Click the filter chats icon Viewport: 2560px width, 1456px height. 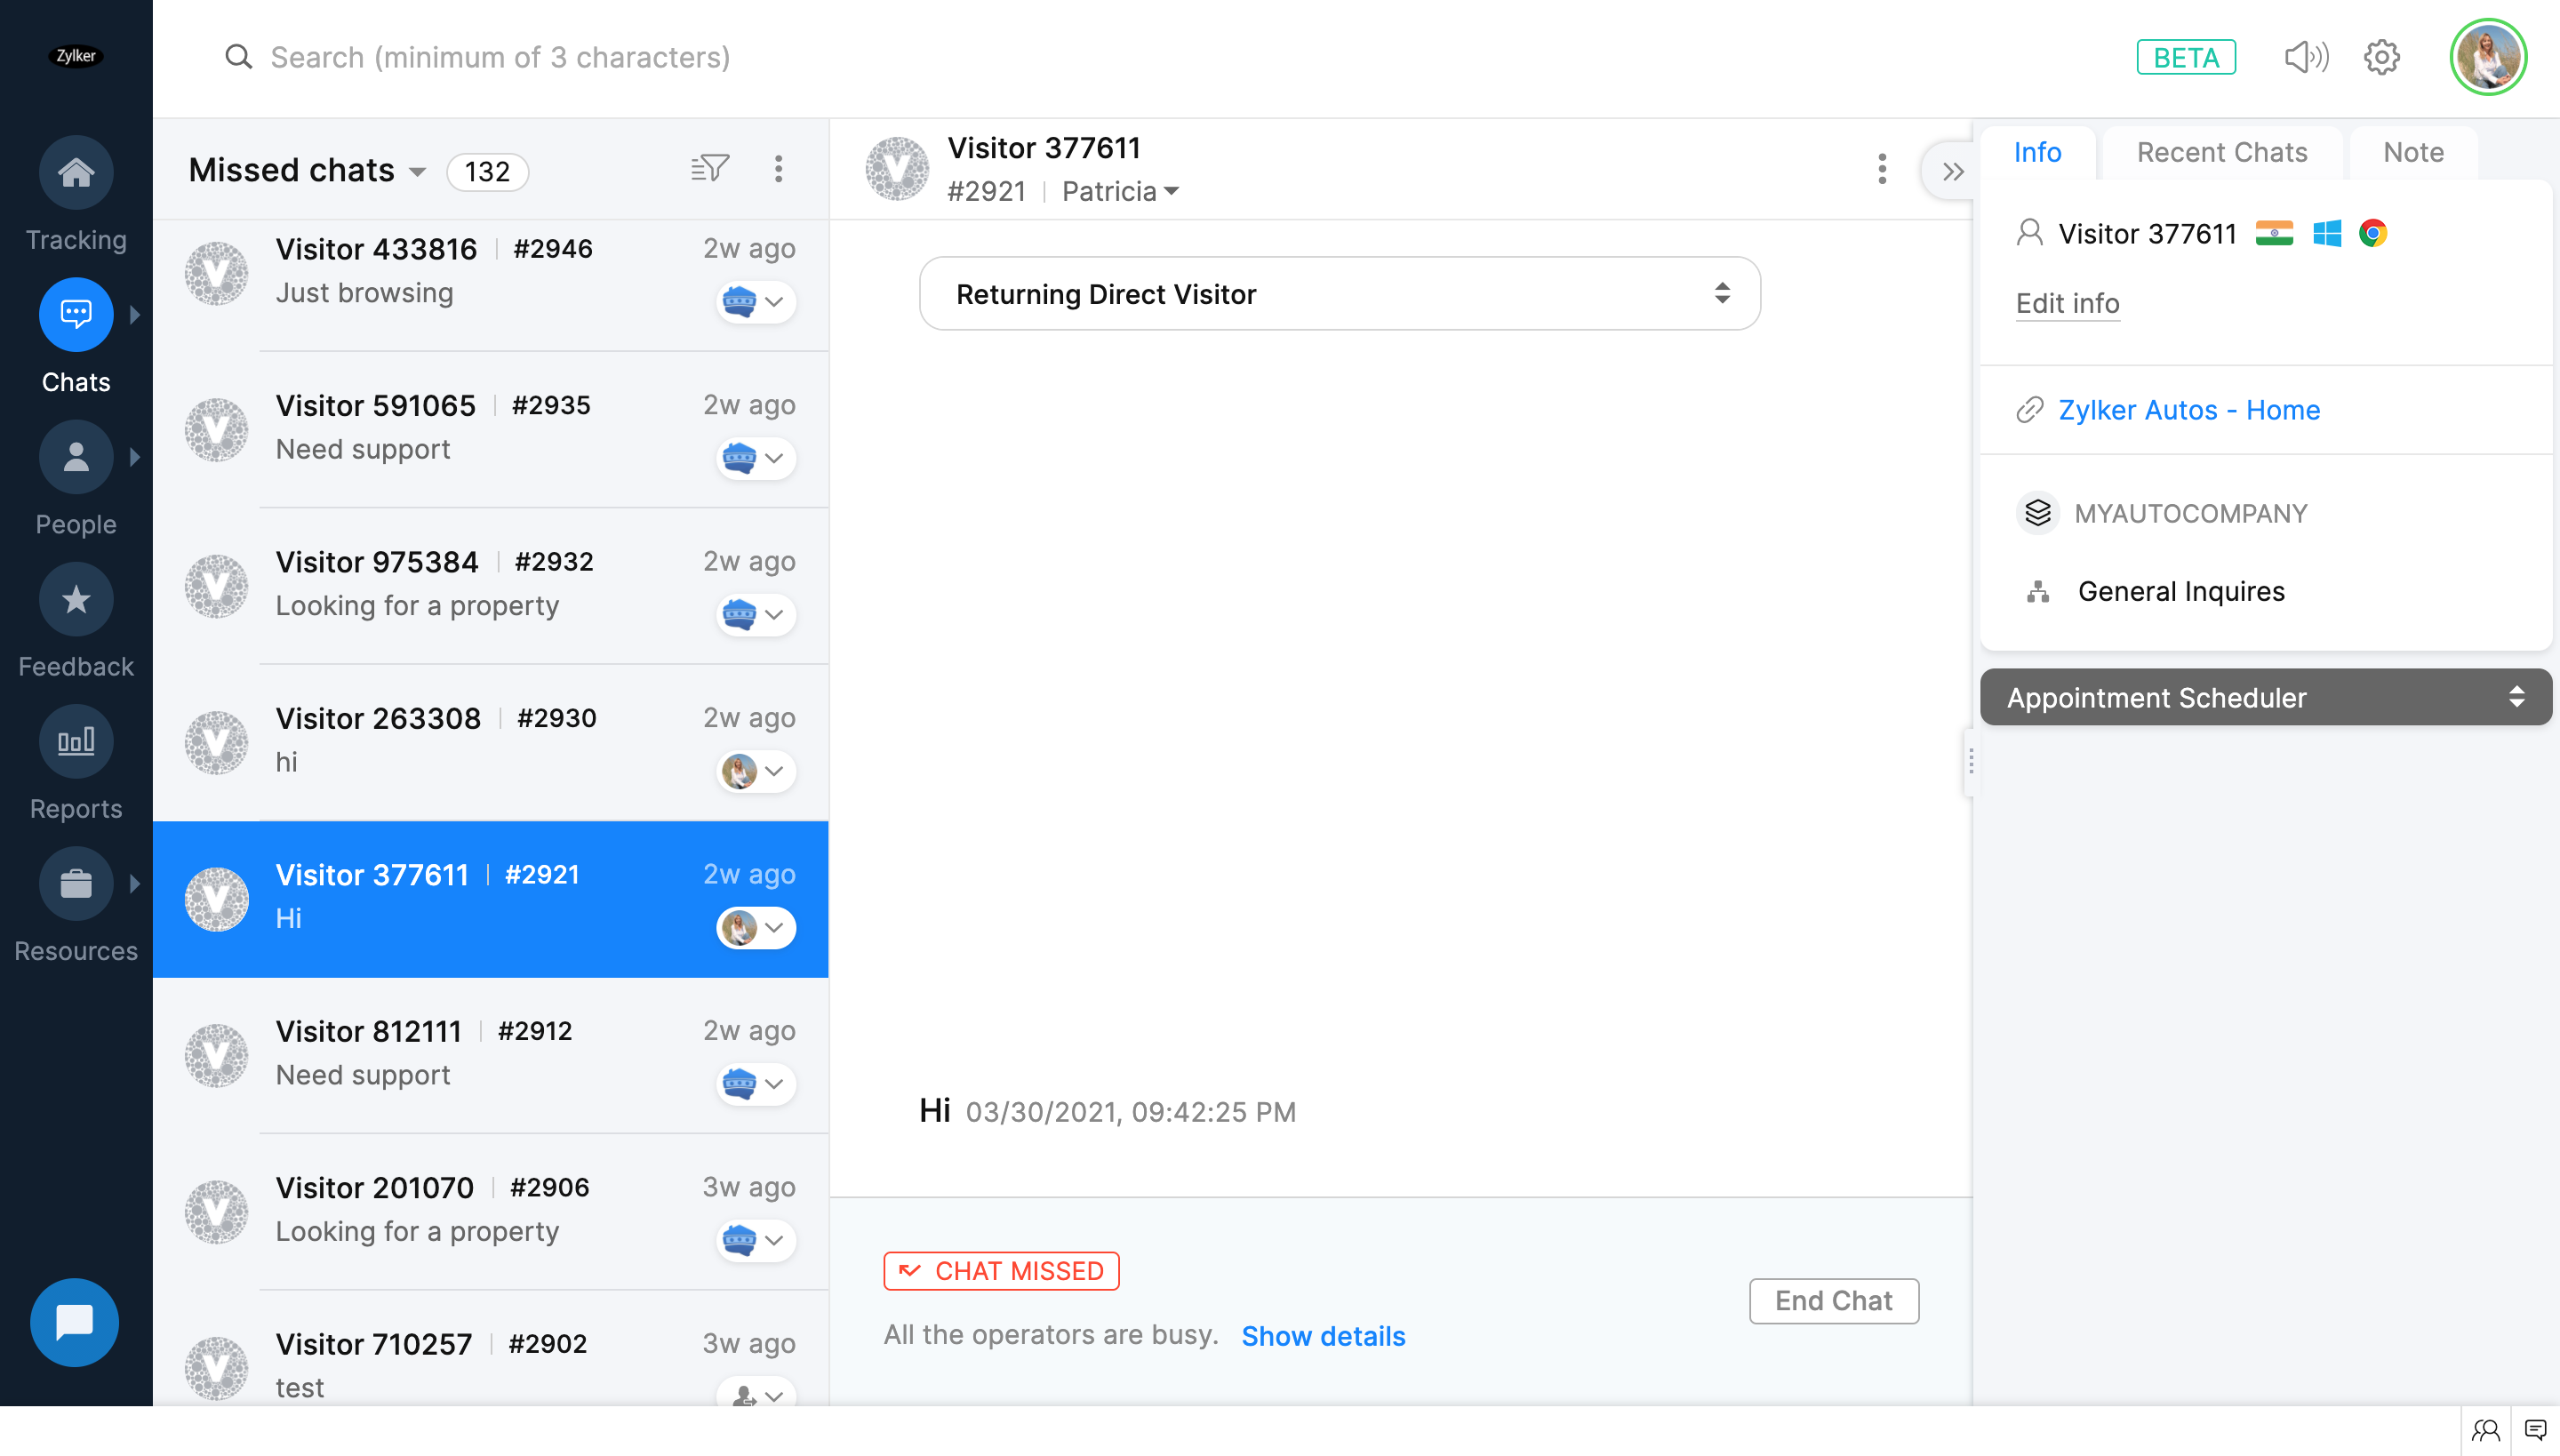(709, 169)
